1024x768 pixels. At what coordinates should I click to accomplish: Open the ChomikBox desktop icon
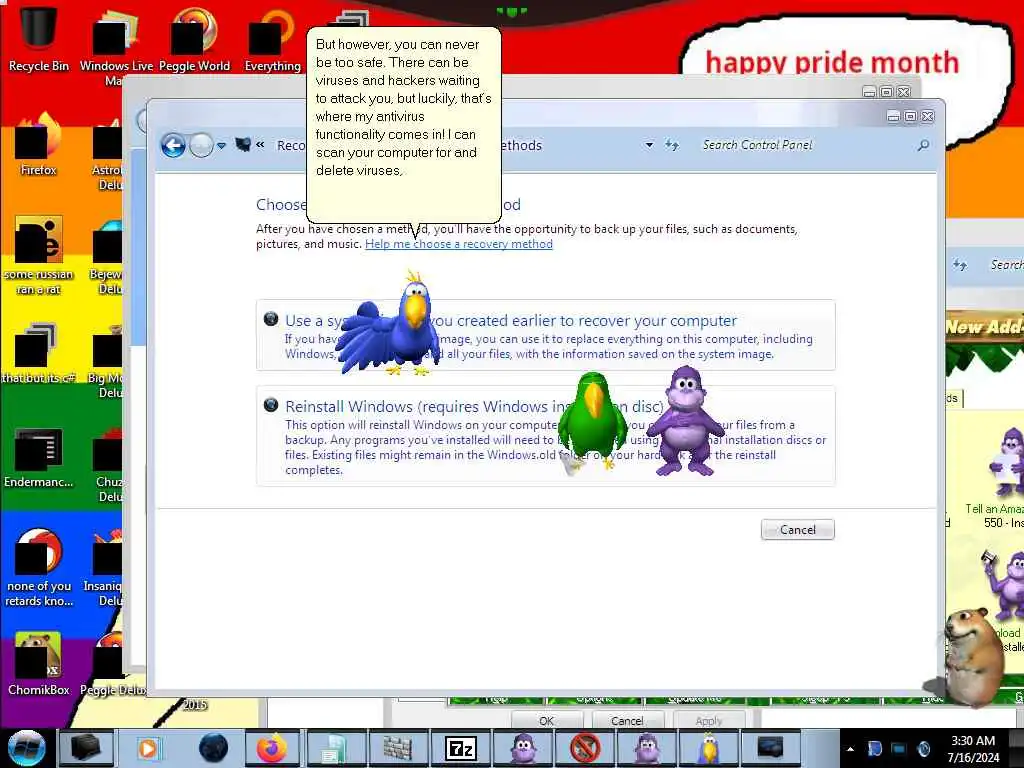coord(39,664)
